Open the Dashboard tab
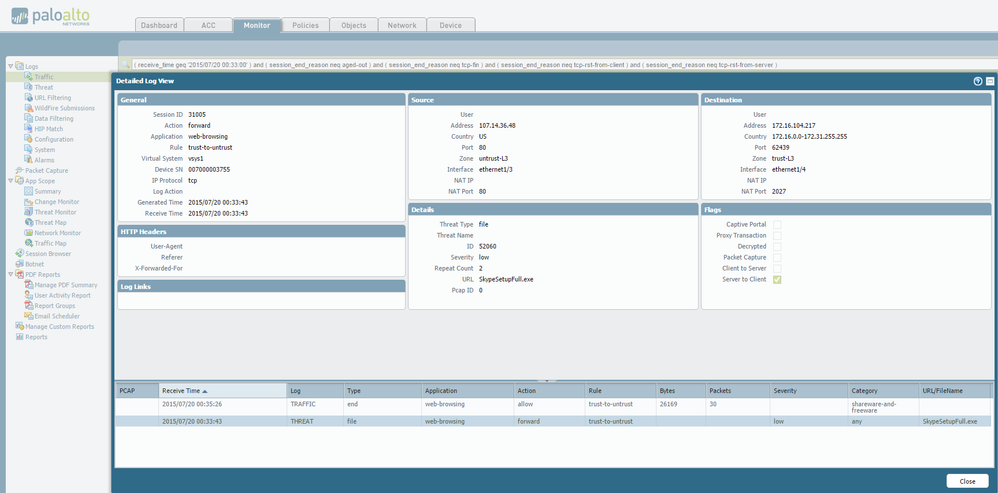998x493 pixels. pyautogui.click(x=159, y=25)
